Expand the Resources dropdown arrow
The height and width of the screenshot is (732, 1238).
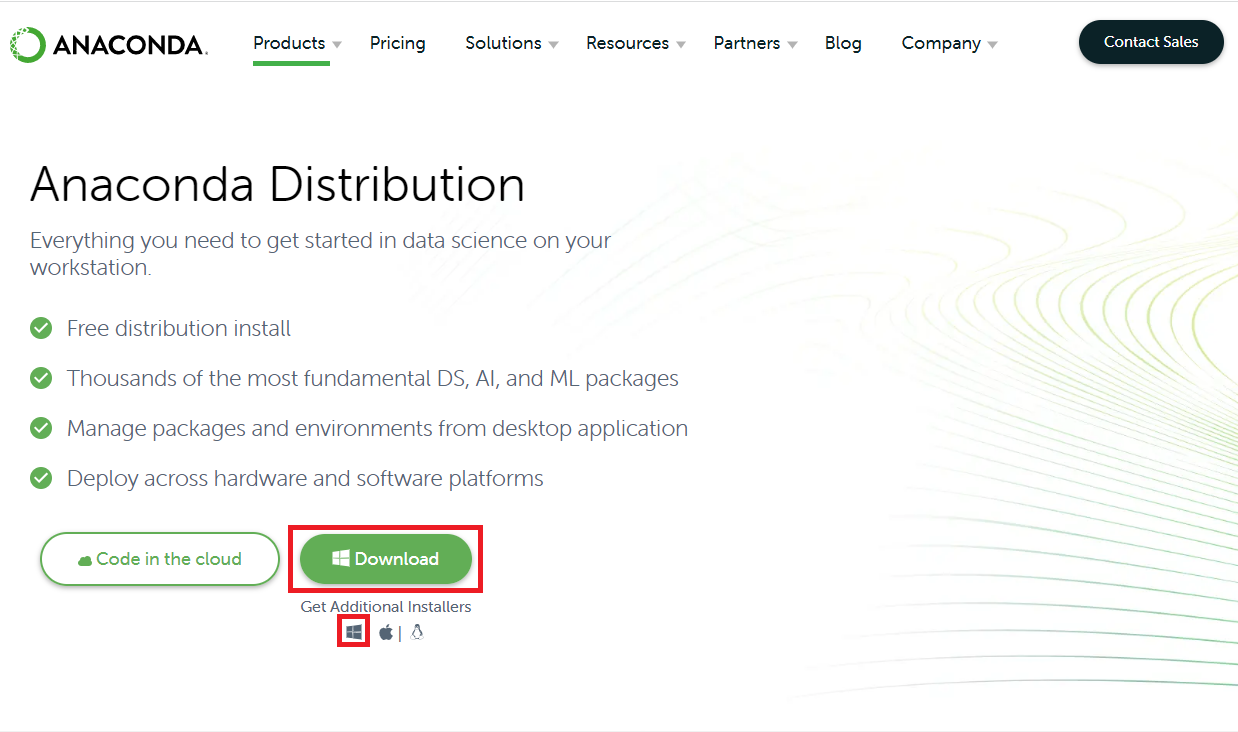[681, 45]
